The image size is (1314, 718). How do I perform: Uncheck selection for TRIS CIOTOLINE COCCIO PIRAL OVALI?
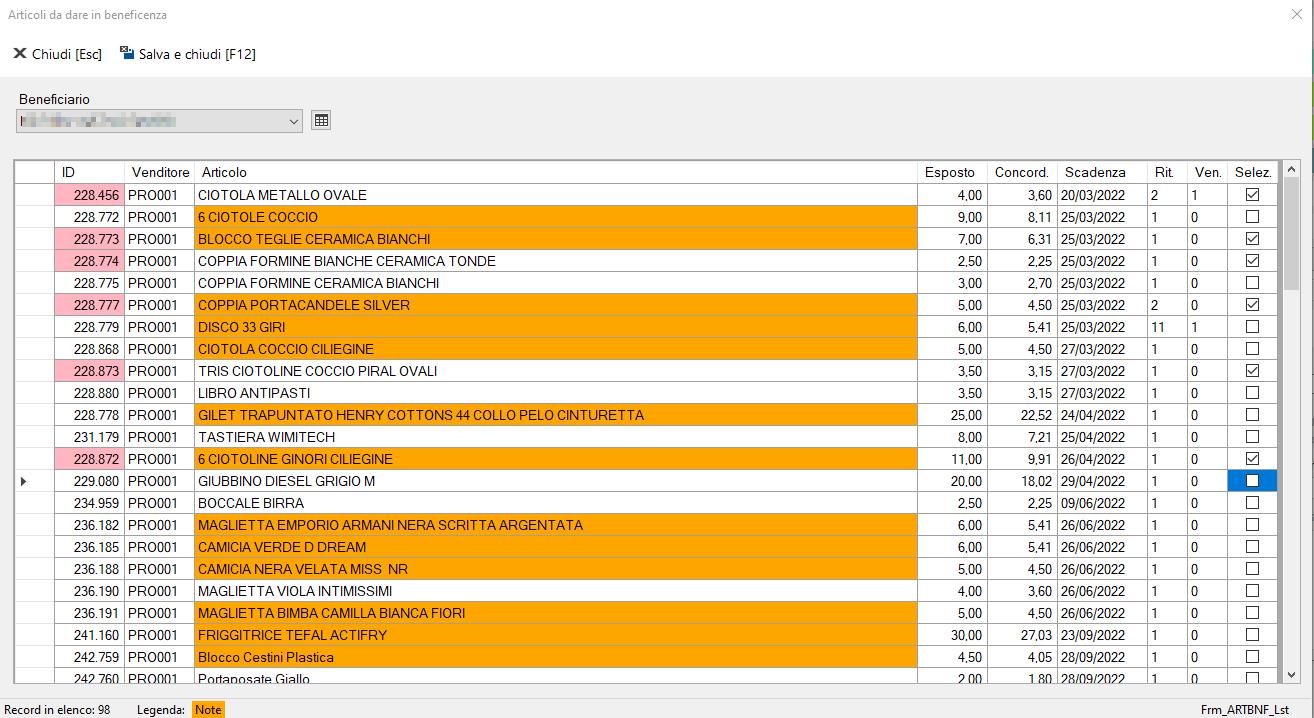pyautogui.click(x=1252, y=371)
